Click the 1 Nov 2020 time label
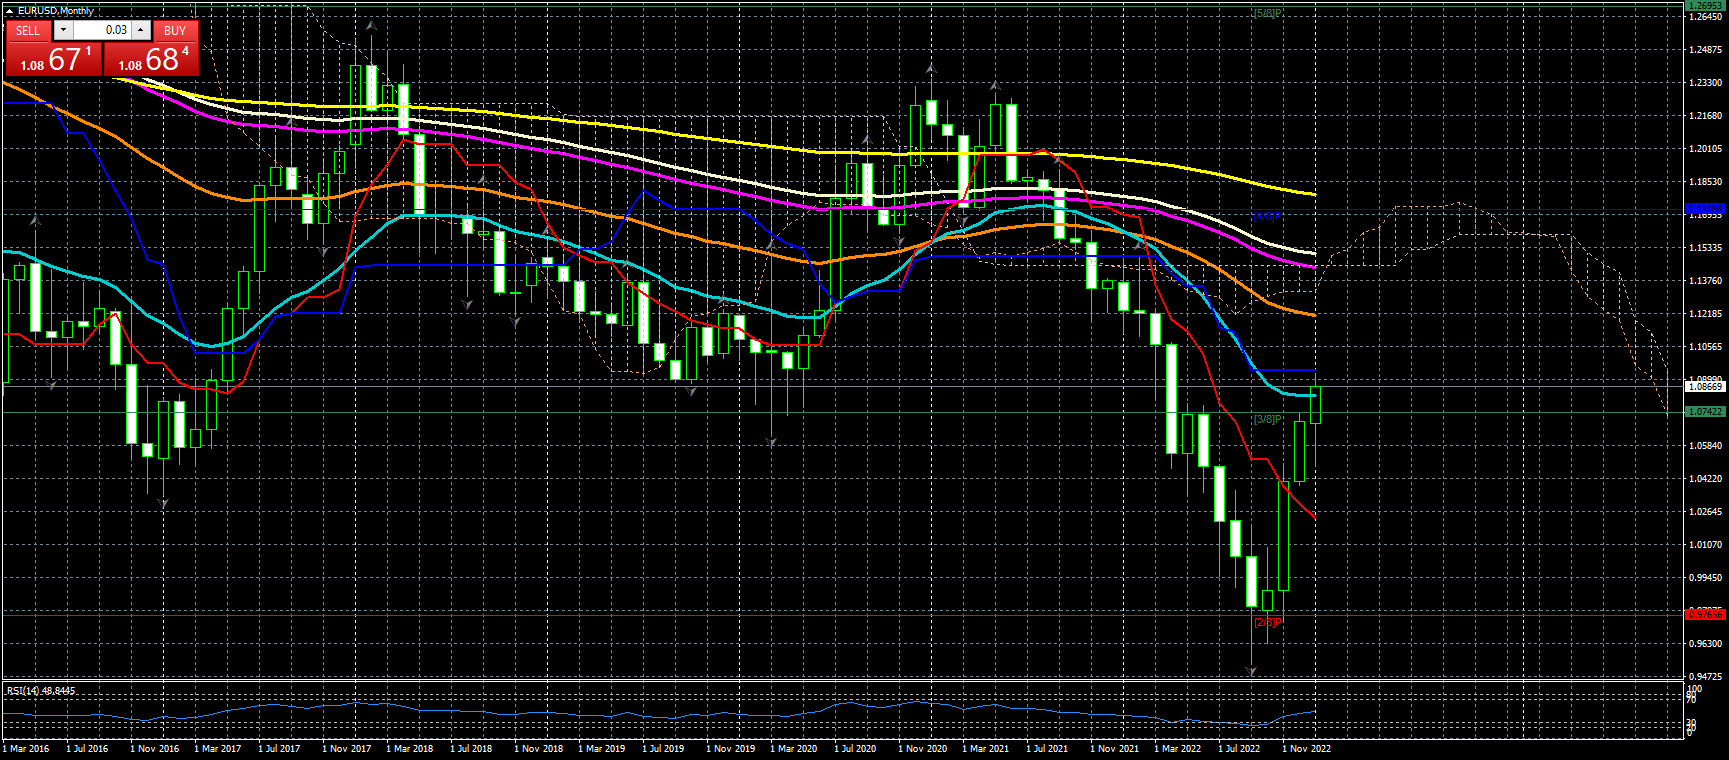Screen dimensions: 1729x760 pos(922,749)
